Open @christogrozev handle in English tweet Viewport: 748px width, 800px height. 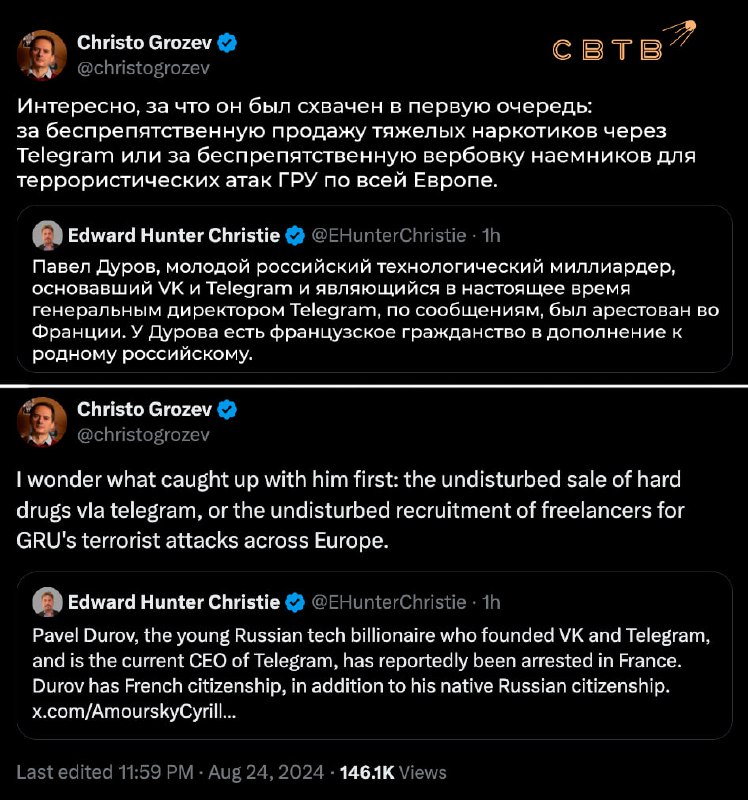click(x=143, y=435)
